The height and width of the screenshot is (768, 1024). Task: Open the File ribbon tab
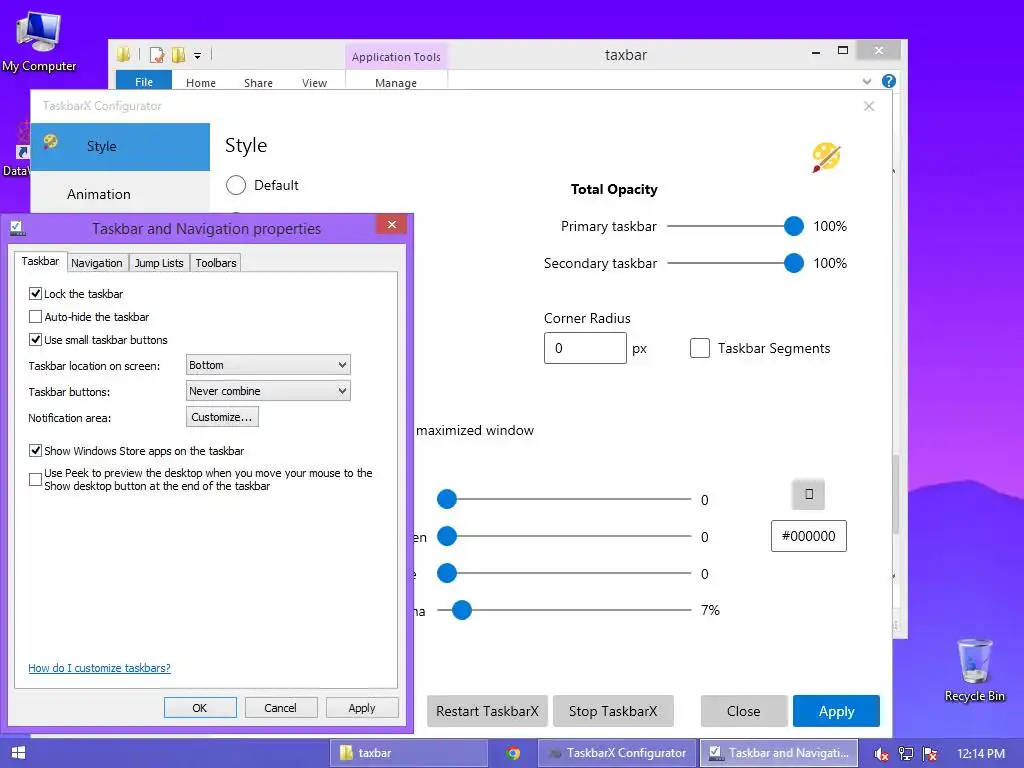point(144,82)
